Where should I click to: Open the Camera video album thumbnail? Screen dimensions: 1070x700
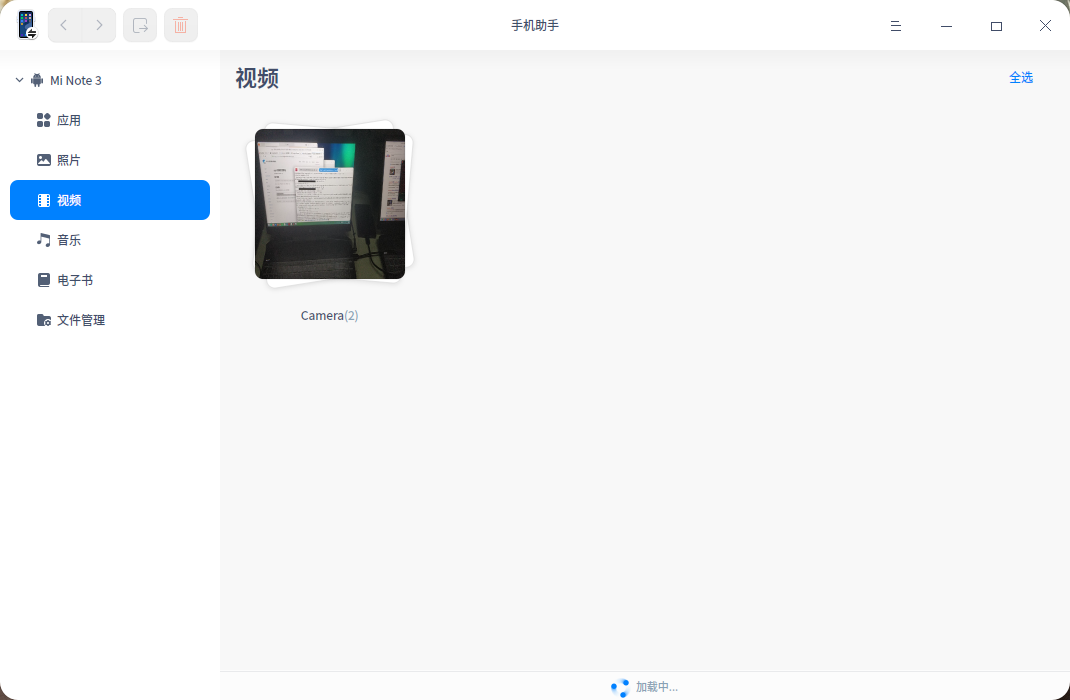pyautogui.click(x=330, y=204)
